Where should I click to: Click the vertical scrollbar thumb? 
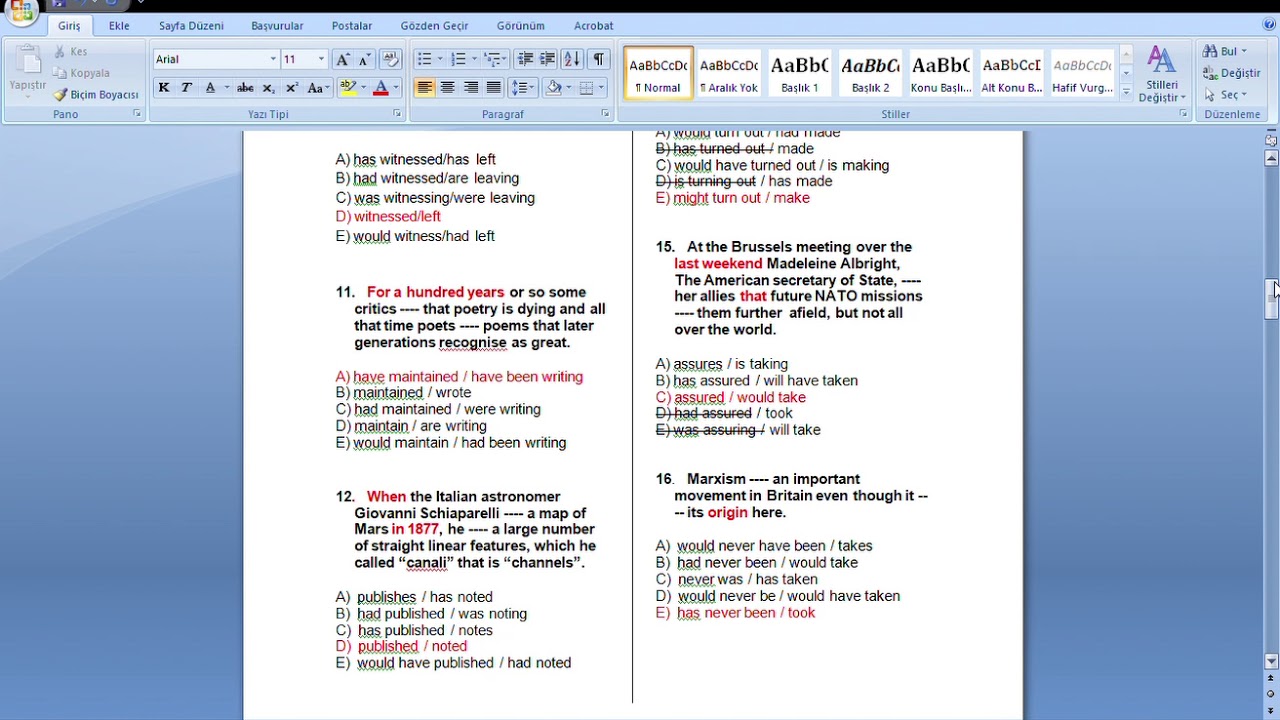1271,299
